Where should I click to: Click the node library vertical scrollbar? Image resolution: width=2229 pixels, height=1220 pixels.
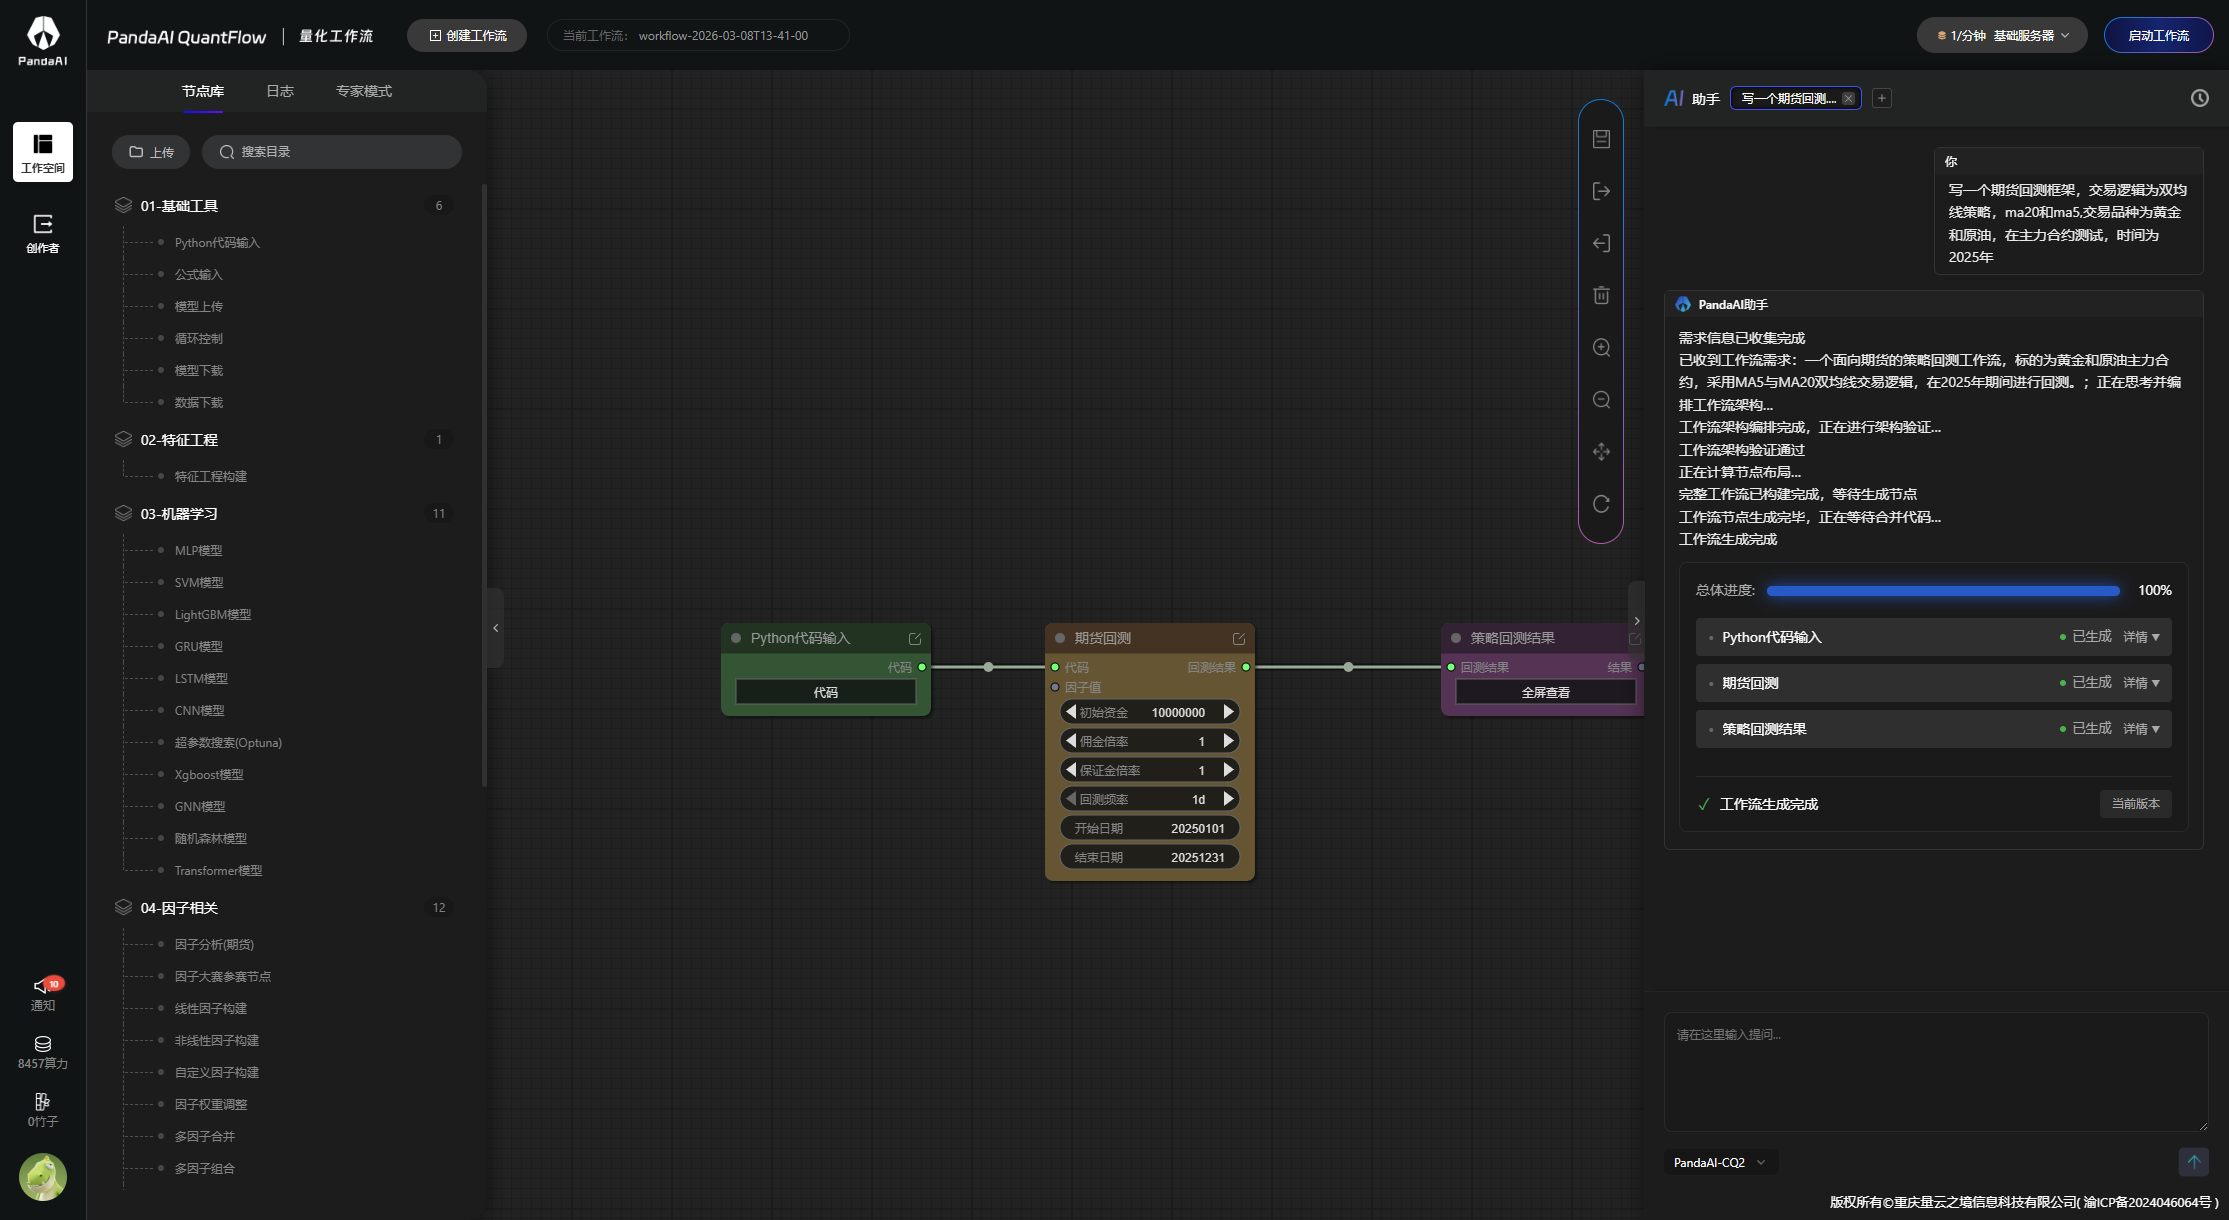point(484,485)
